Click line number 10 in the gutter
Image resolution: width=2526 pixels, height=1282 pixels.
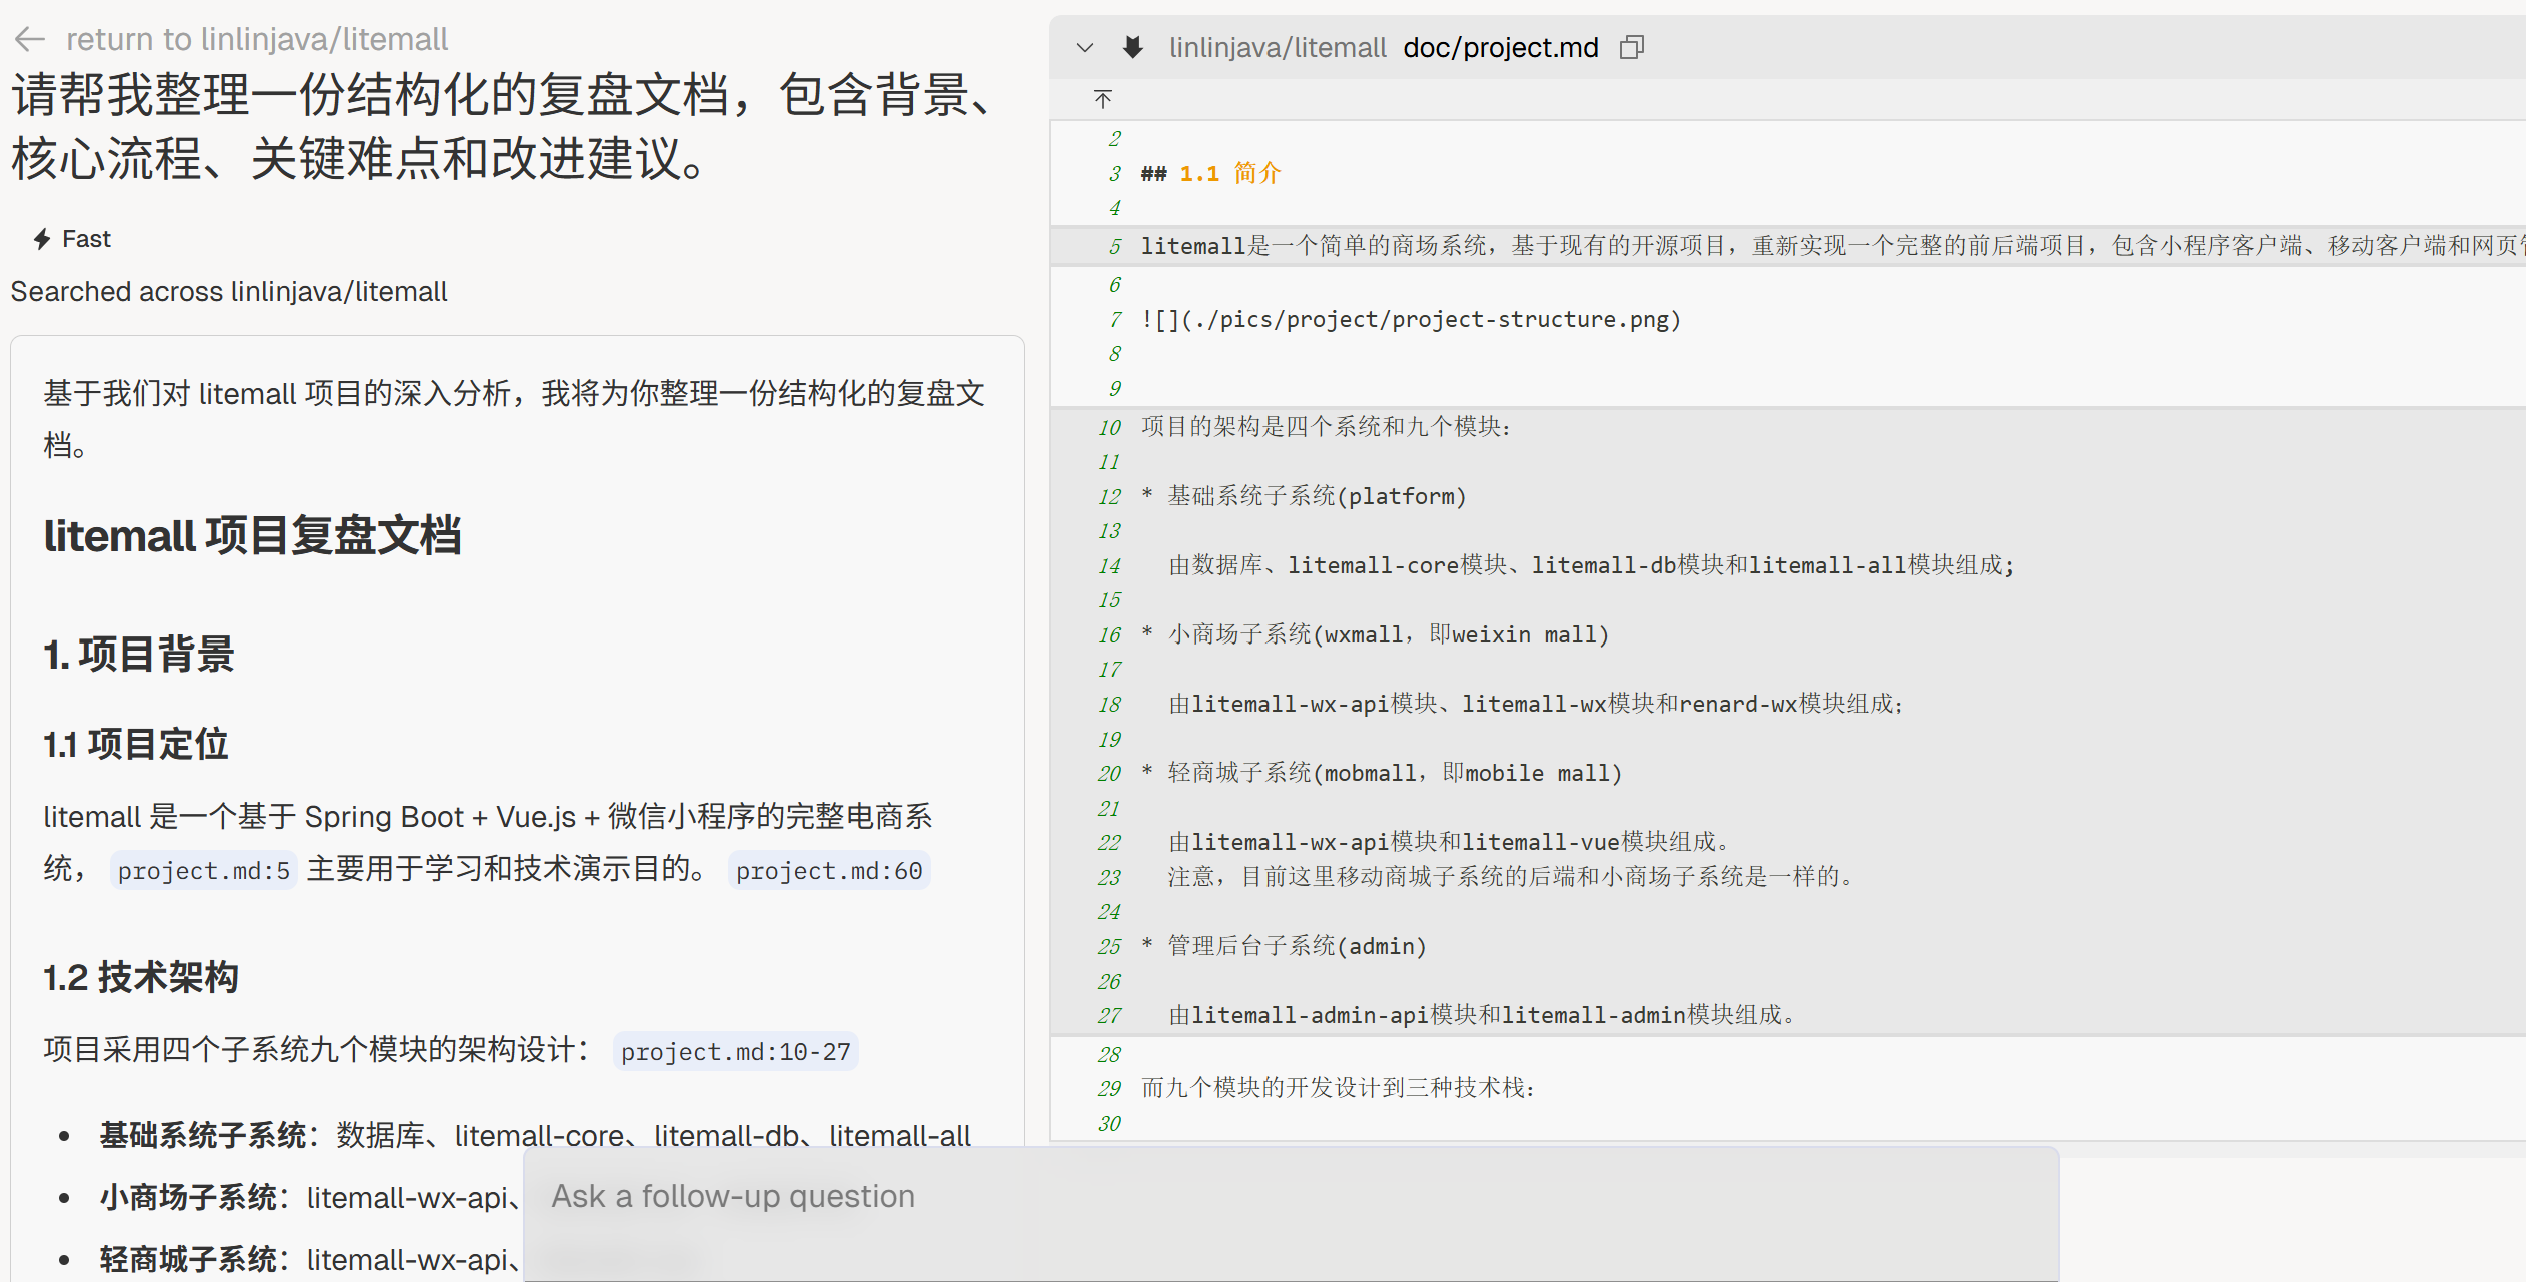pyautogui.click(x=1109, y=427)
